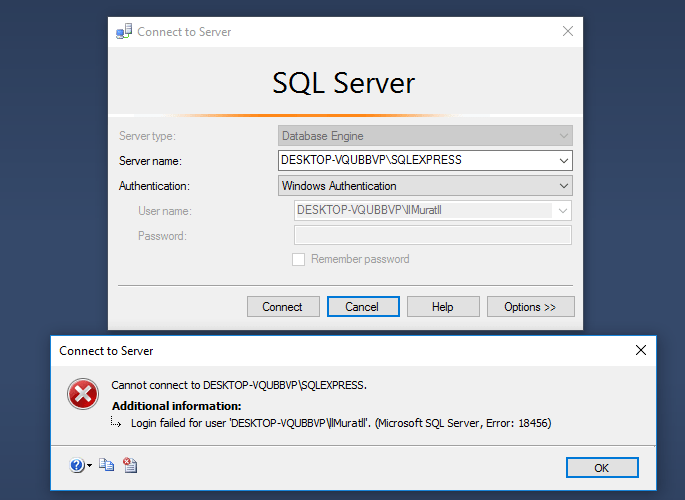Click the Authentication label

click(154, 186)
